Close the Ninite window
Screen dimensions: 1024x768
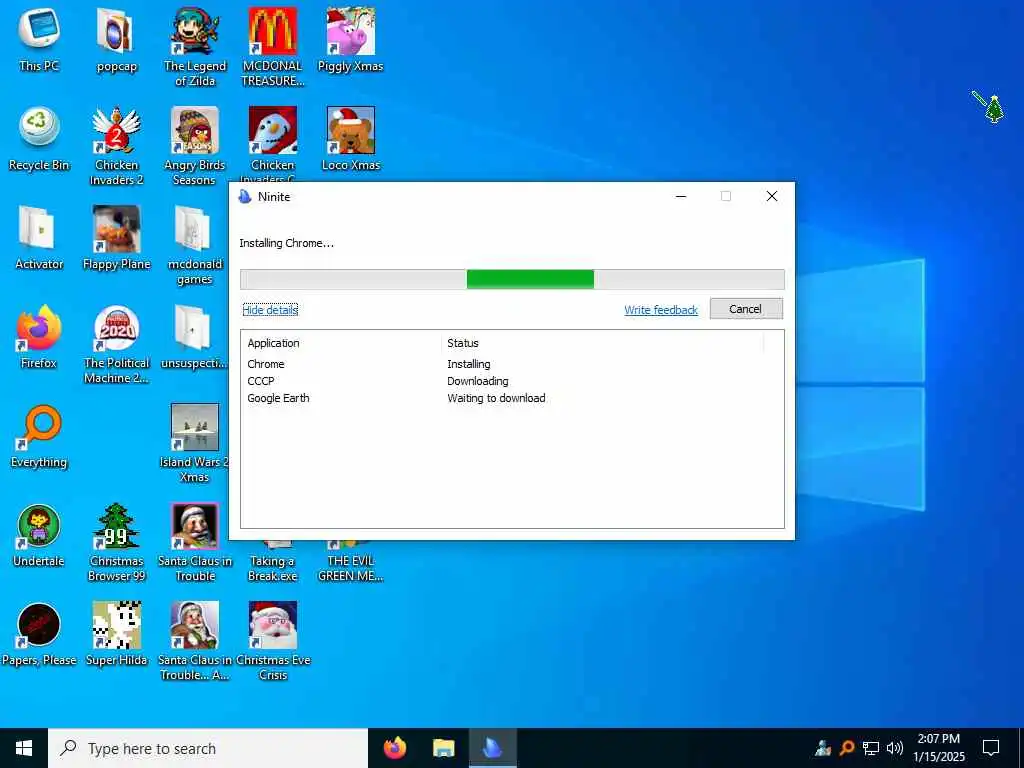[771, 196]
